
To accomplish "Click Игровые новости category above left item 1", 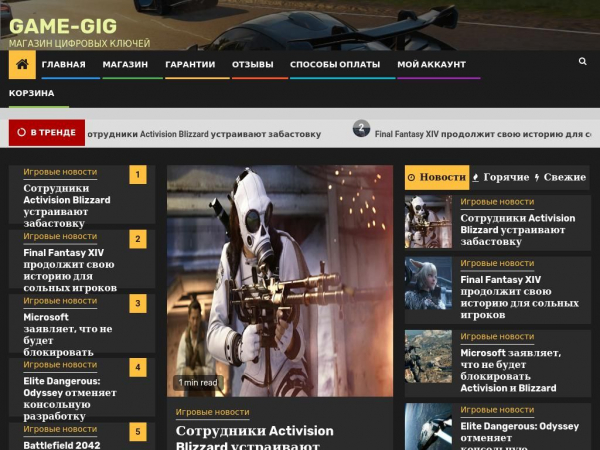I will 60,172.
